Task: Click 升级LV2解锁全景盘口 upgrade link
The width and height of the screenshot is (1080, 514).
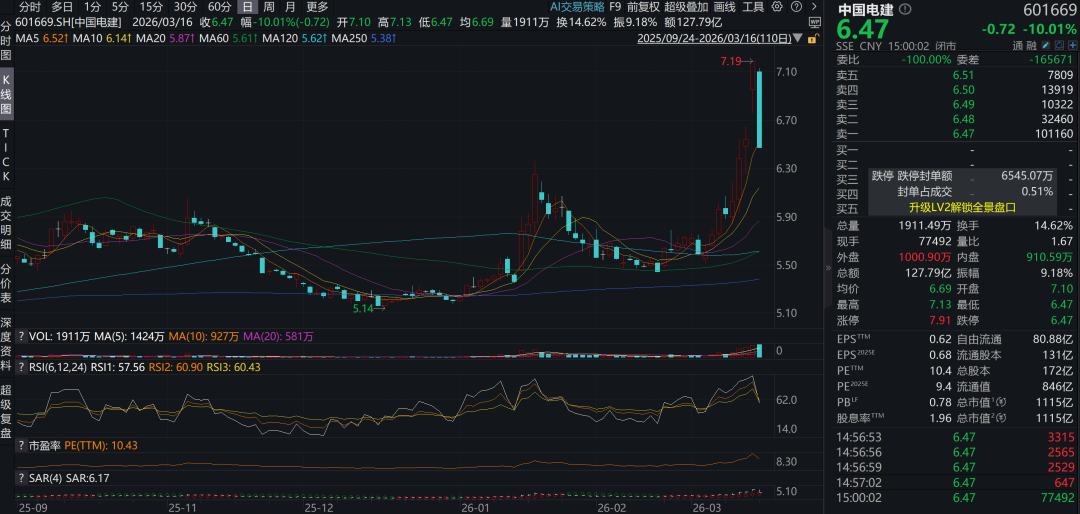Action: [x=961, y=208]
